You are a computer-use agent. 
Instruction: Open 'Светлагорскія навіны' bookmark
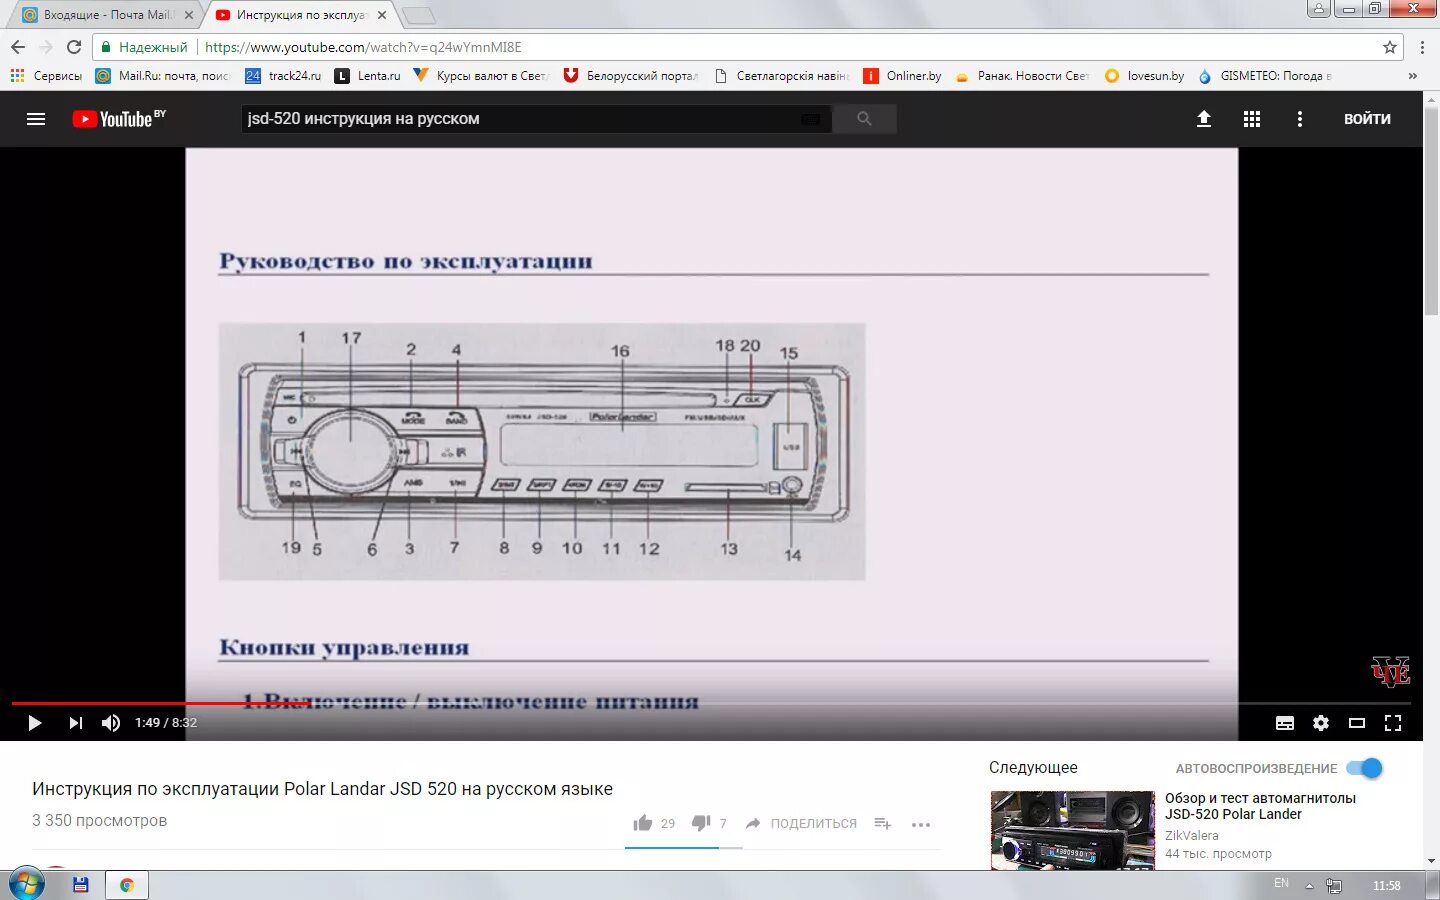(x=781, y=75)
